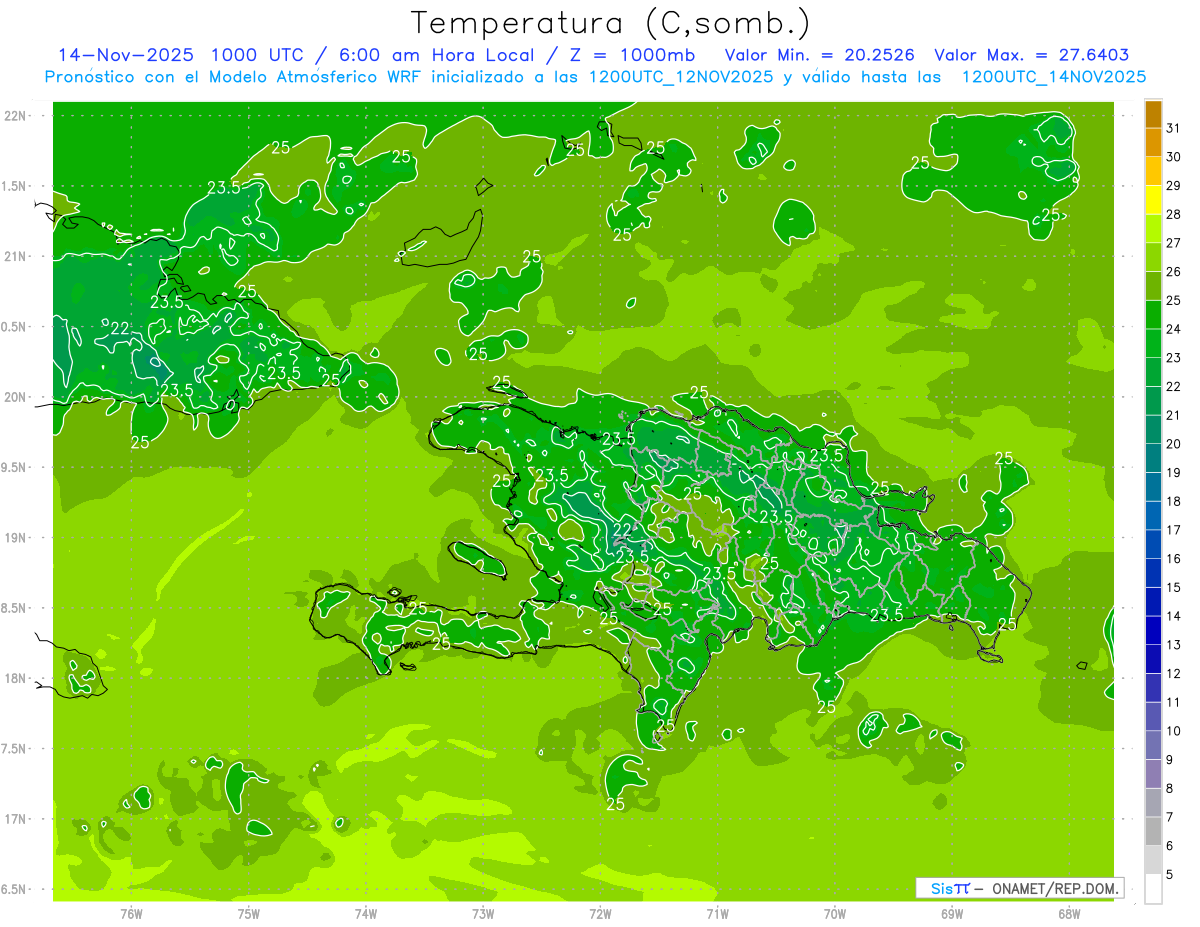Click the 19N latitude axis label
This screenshot has height=927, width=1200.
[16, 537]
